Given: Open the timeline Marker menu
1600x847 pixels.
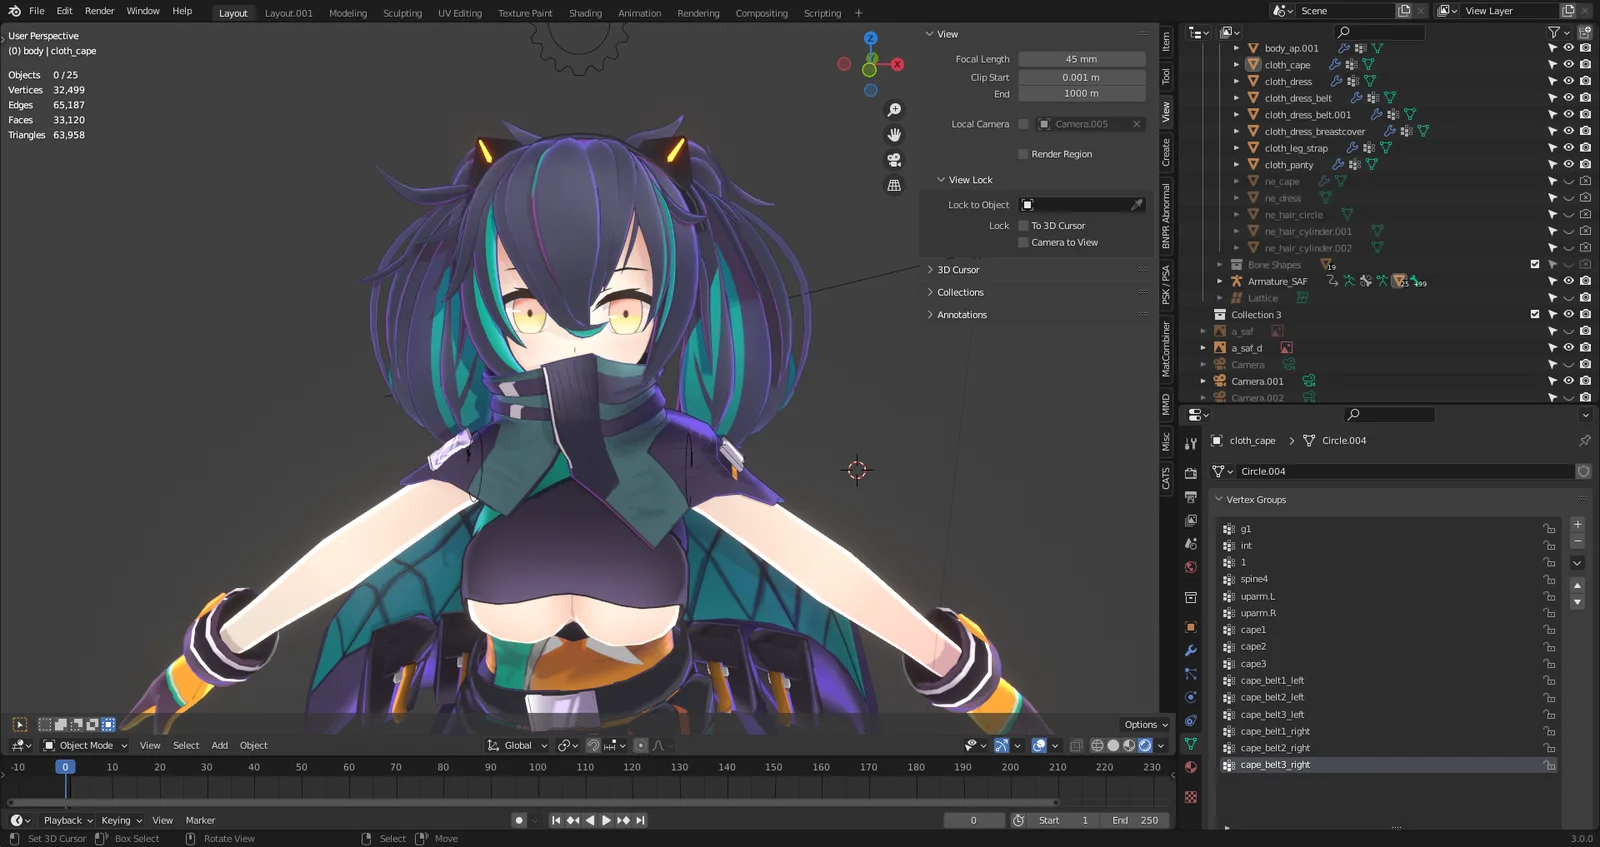Looking at the screenshot, I should 200,820.
